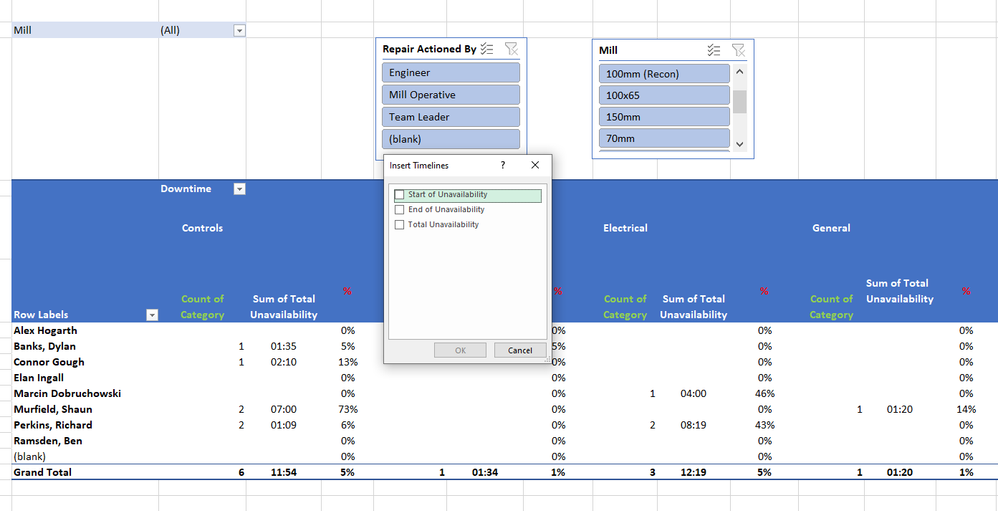
Task: Click the Mill slicer scrollbar thumb
Action: point(739,101)
